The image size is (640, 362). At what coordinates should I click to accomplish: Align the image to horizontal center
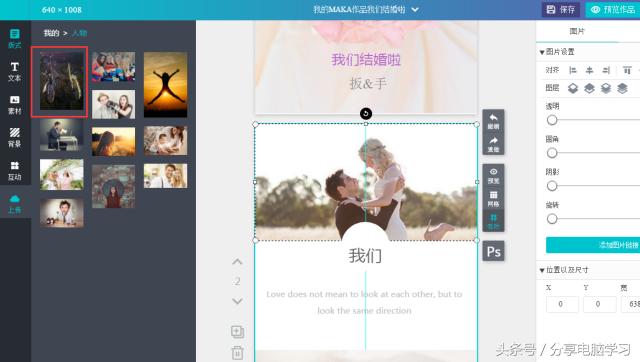[x=589, y=70]
